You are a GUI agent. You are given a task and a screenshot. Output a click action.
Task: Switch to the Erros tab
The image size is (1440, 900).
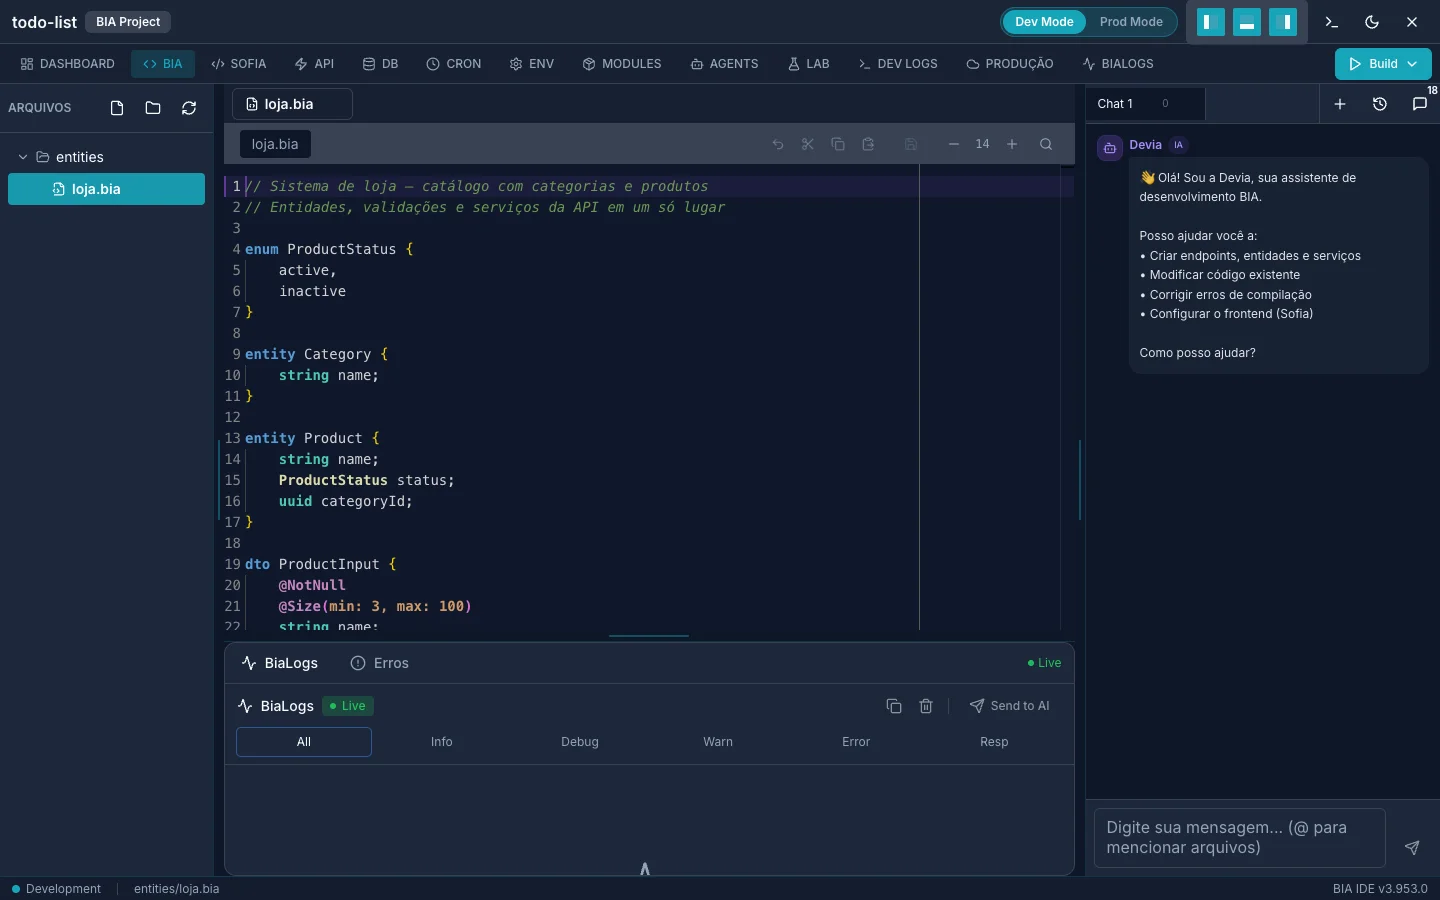click(x=379, y=663)
